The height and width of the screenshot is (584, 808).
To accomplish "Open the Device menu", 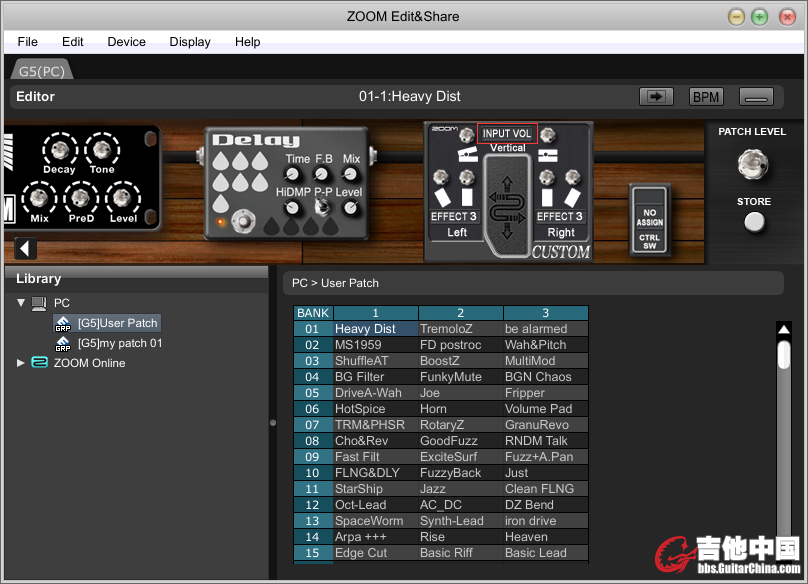I will pyautogui.click(x=127, y=42).
